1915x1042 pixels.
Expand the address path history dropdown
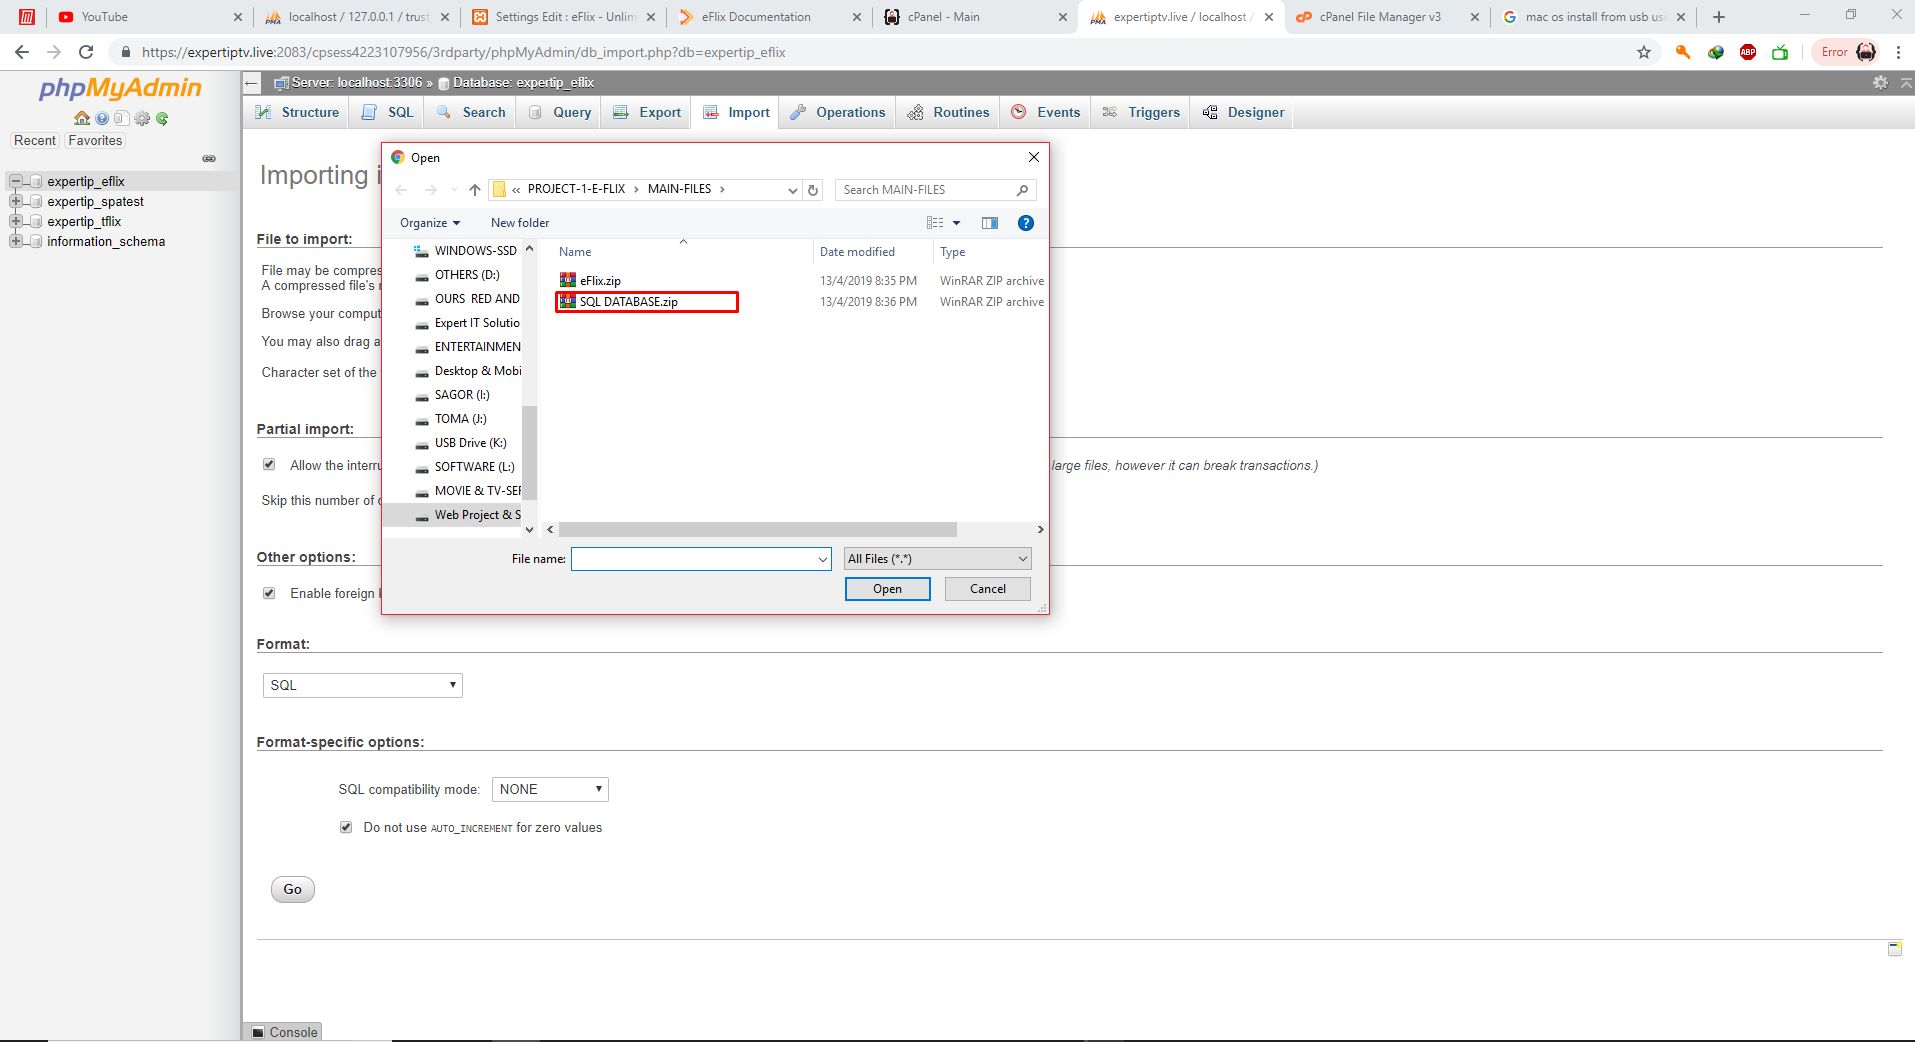(793, 190)
